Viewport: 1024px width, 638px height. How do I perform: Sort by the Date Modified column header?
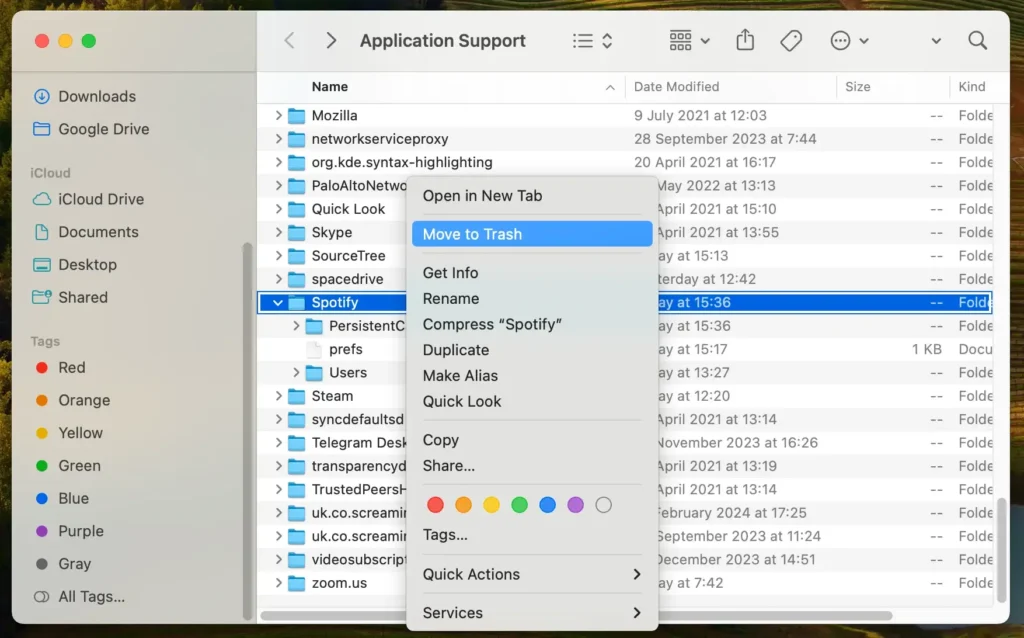click(x=677, y=87)
